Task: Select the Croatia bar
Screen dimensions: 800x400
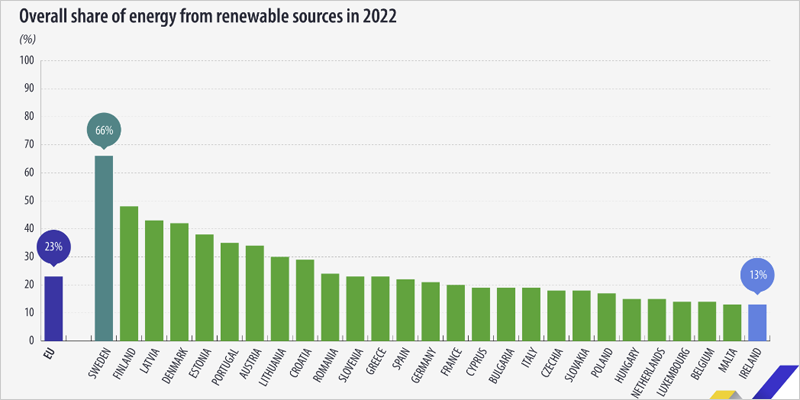Action: point(305,300)
